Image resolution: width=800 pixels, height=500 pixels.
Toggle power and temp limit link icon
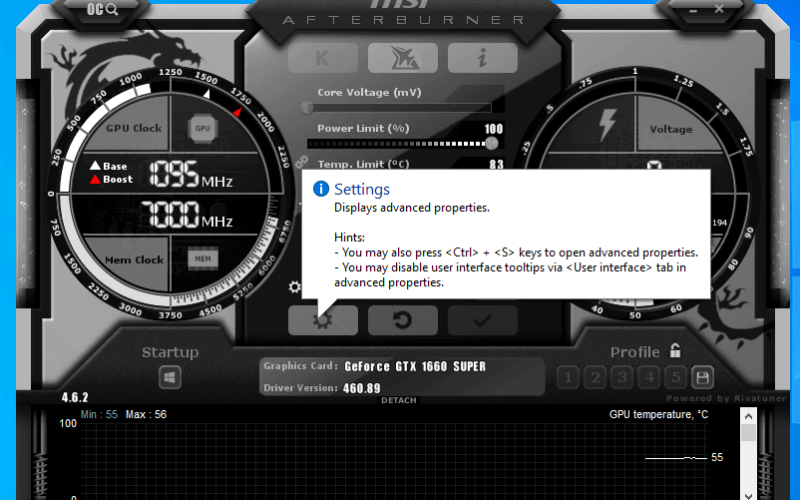click(302, 162)
